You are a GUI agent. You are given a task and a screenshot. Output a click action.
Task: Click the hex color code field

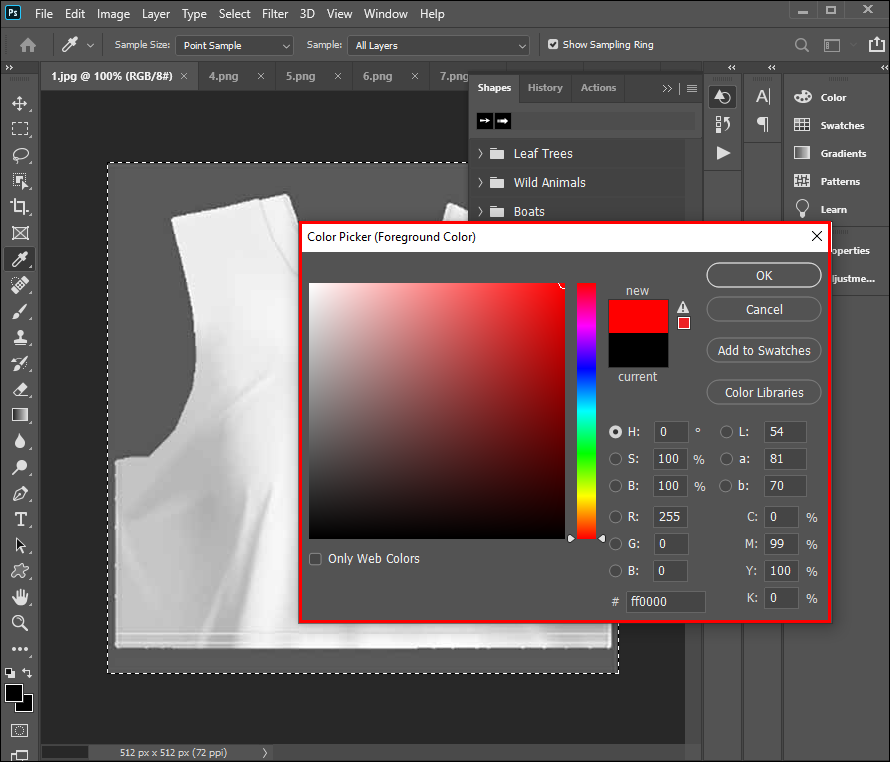click(665, 601)
